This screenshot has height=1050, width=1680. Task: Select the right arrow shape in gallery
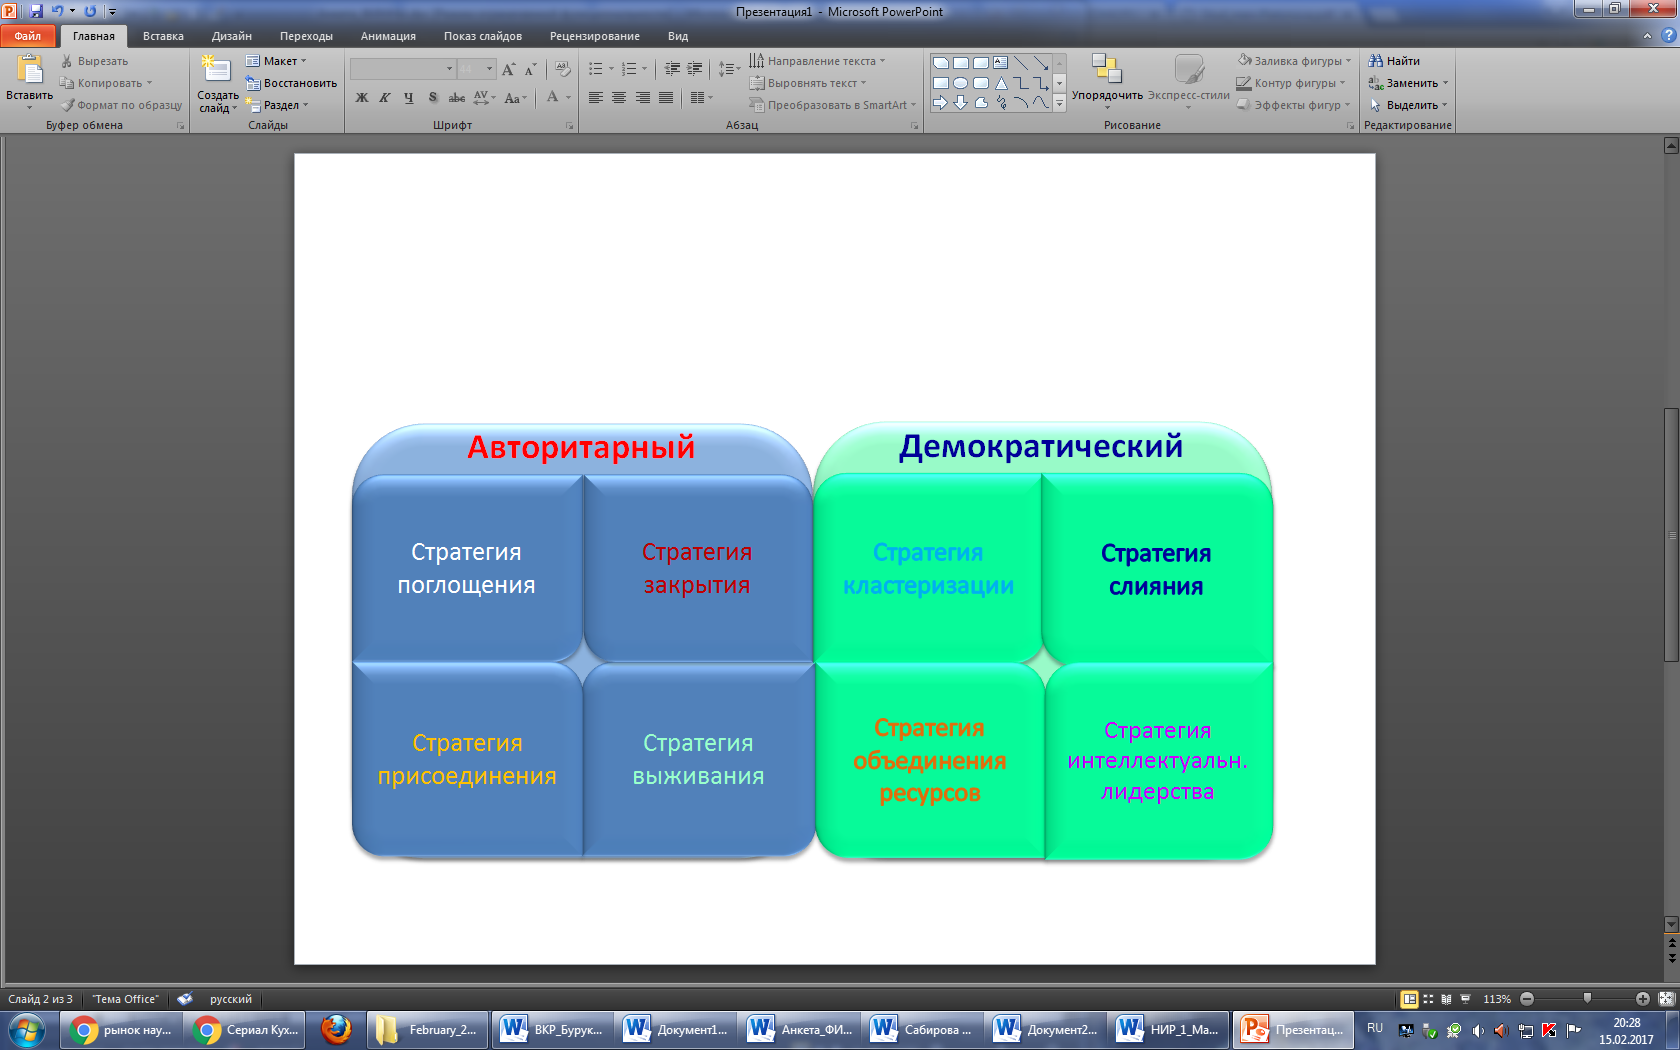pyautogui.click(x=940, y=103)
